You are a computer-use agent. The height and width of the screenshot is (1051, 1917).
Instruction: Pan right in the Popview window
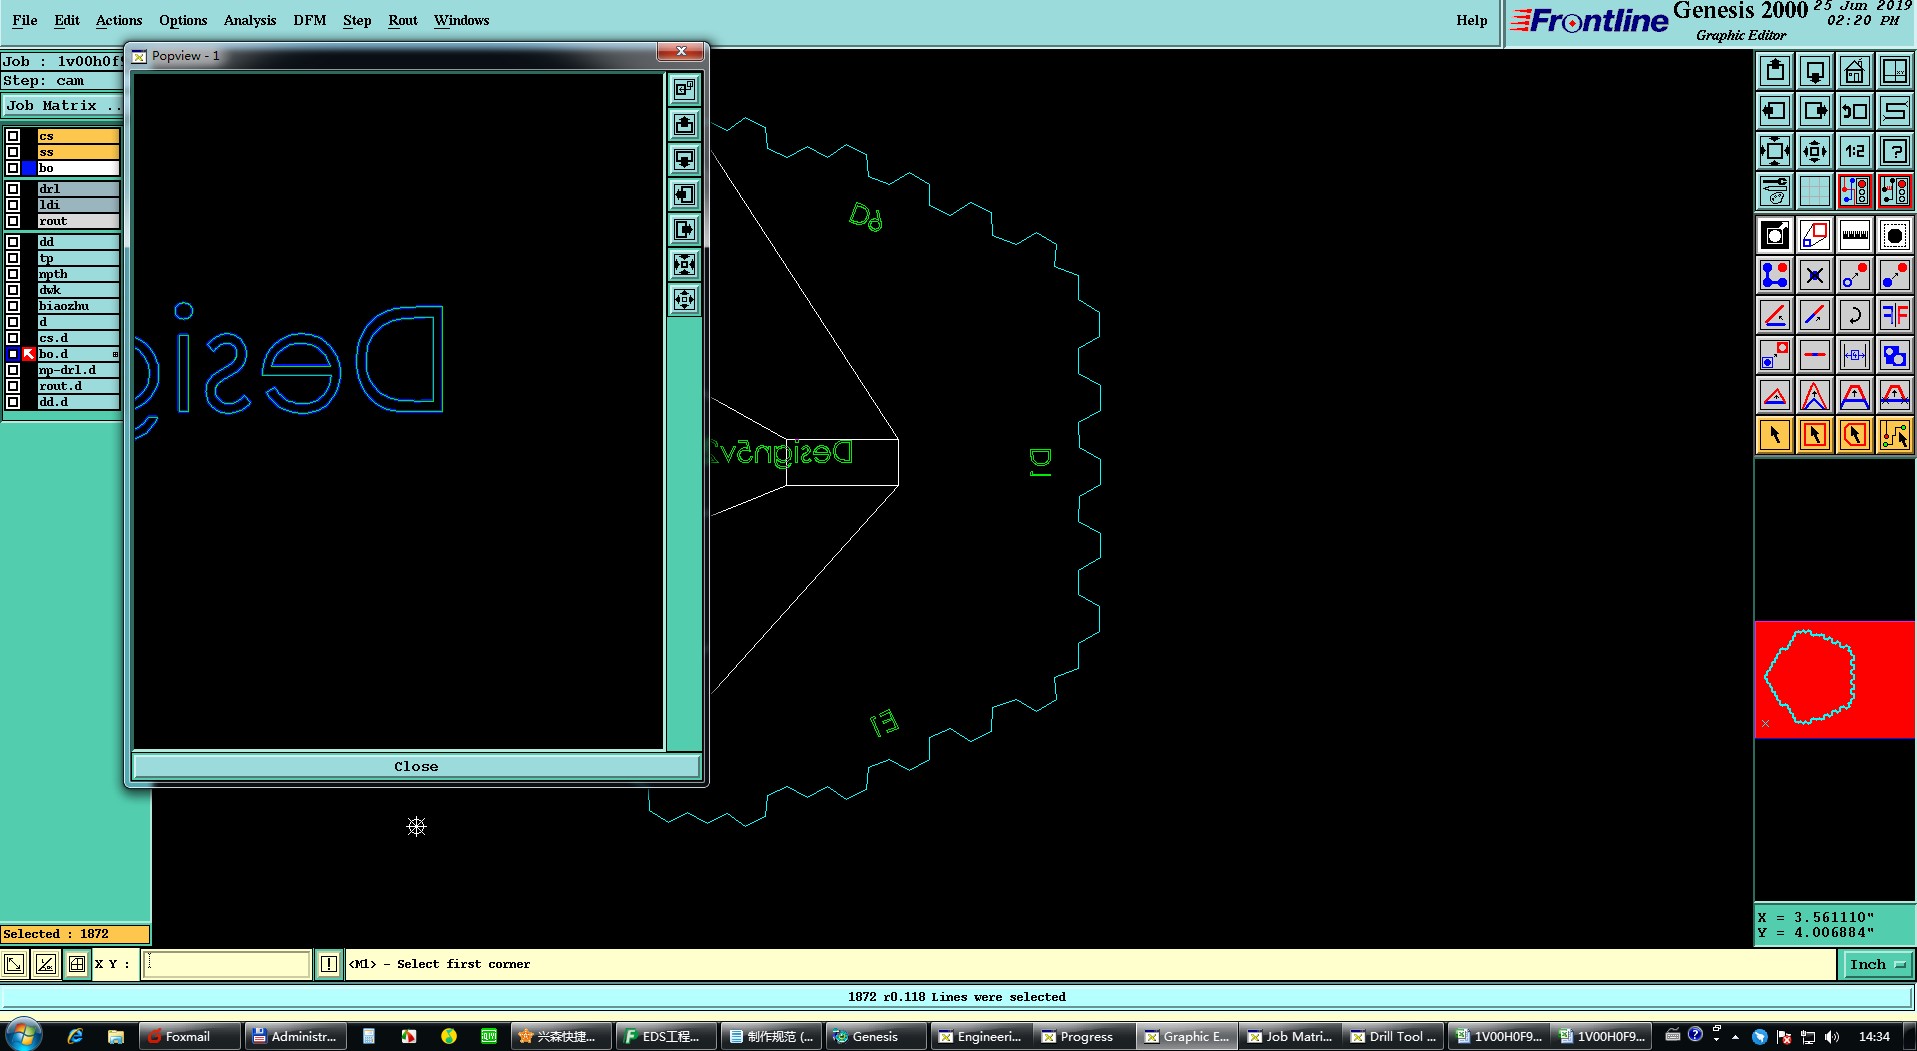point(684,229)
